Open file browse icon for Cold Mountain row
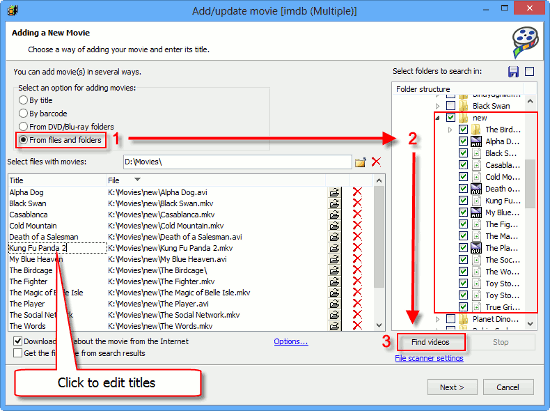 pyautogui.click(x=335, y=226)
